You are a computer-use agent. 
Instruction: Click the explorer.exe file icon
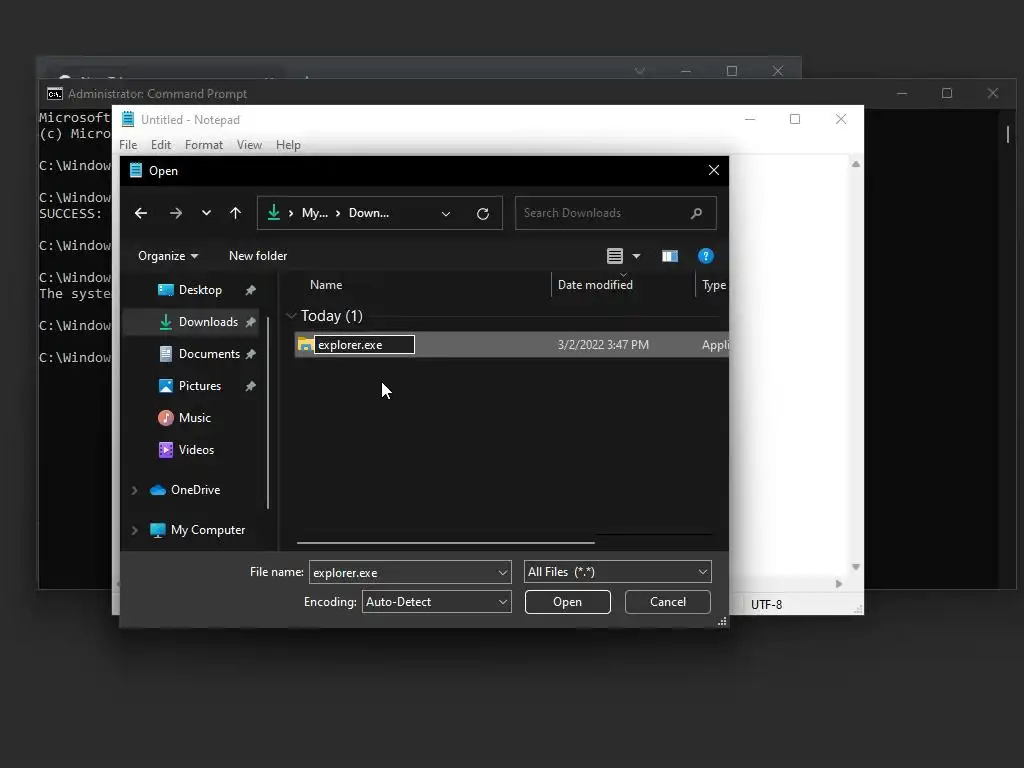[x=304, y=344]
